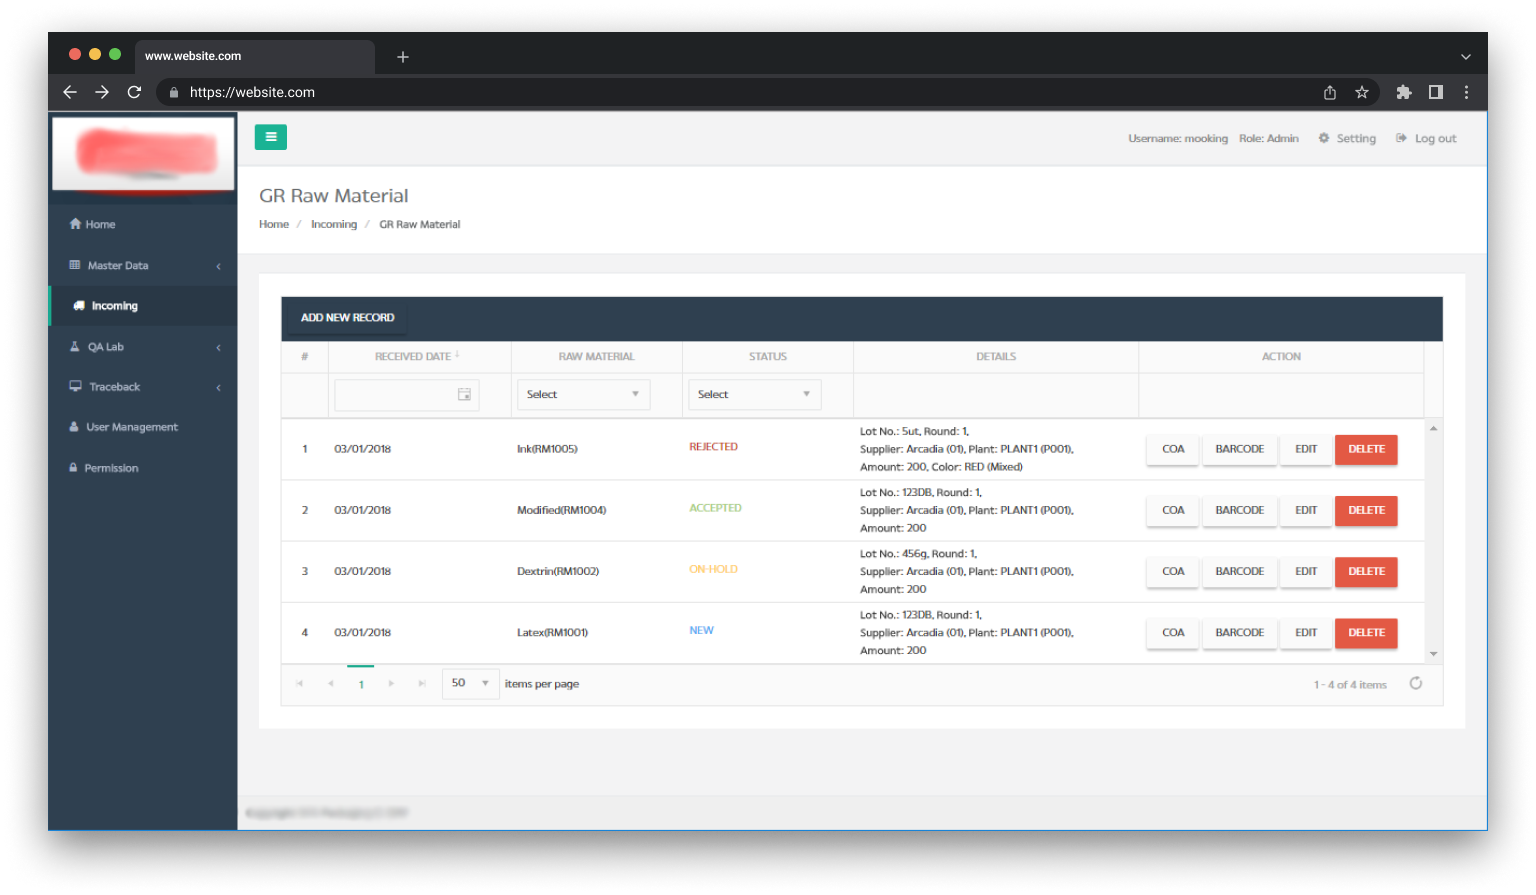
Task: Click the table scrollbar down arrow
Action: [1433, 654]
